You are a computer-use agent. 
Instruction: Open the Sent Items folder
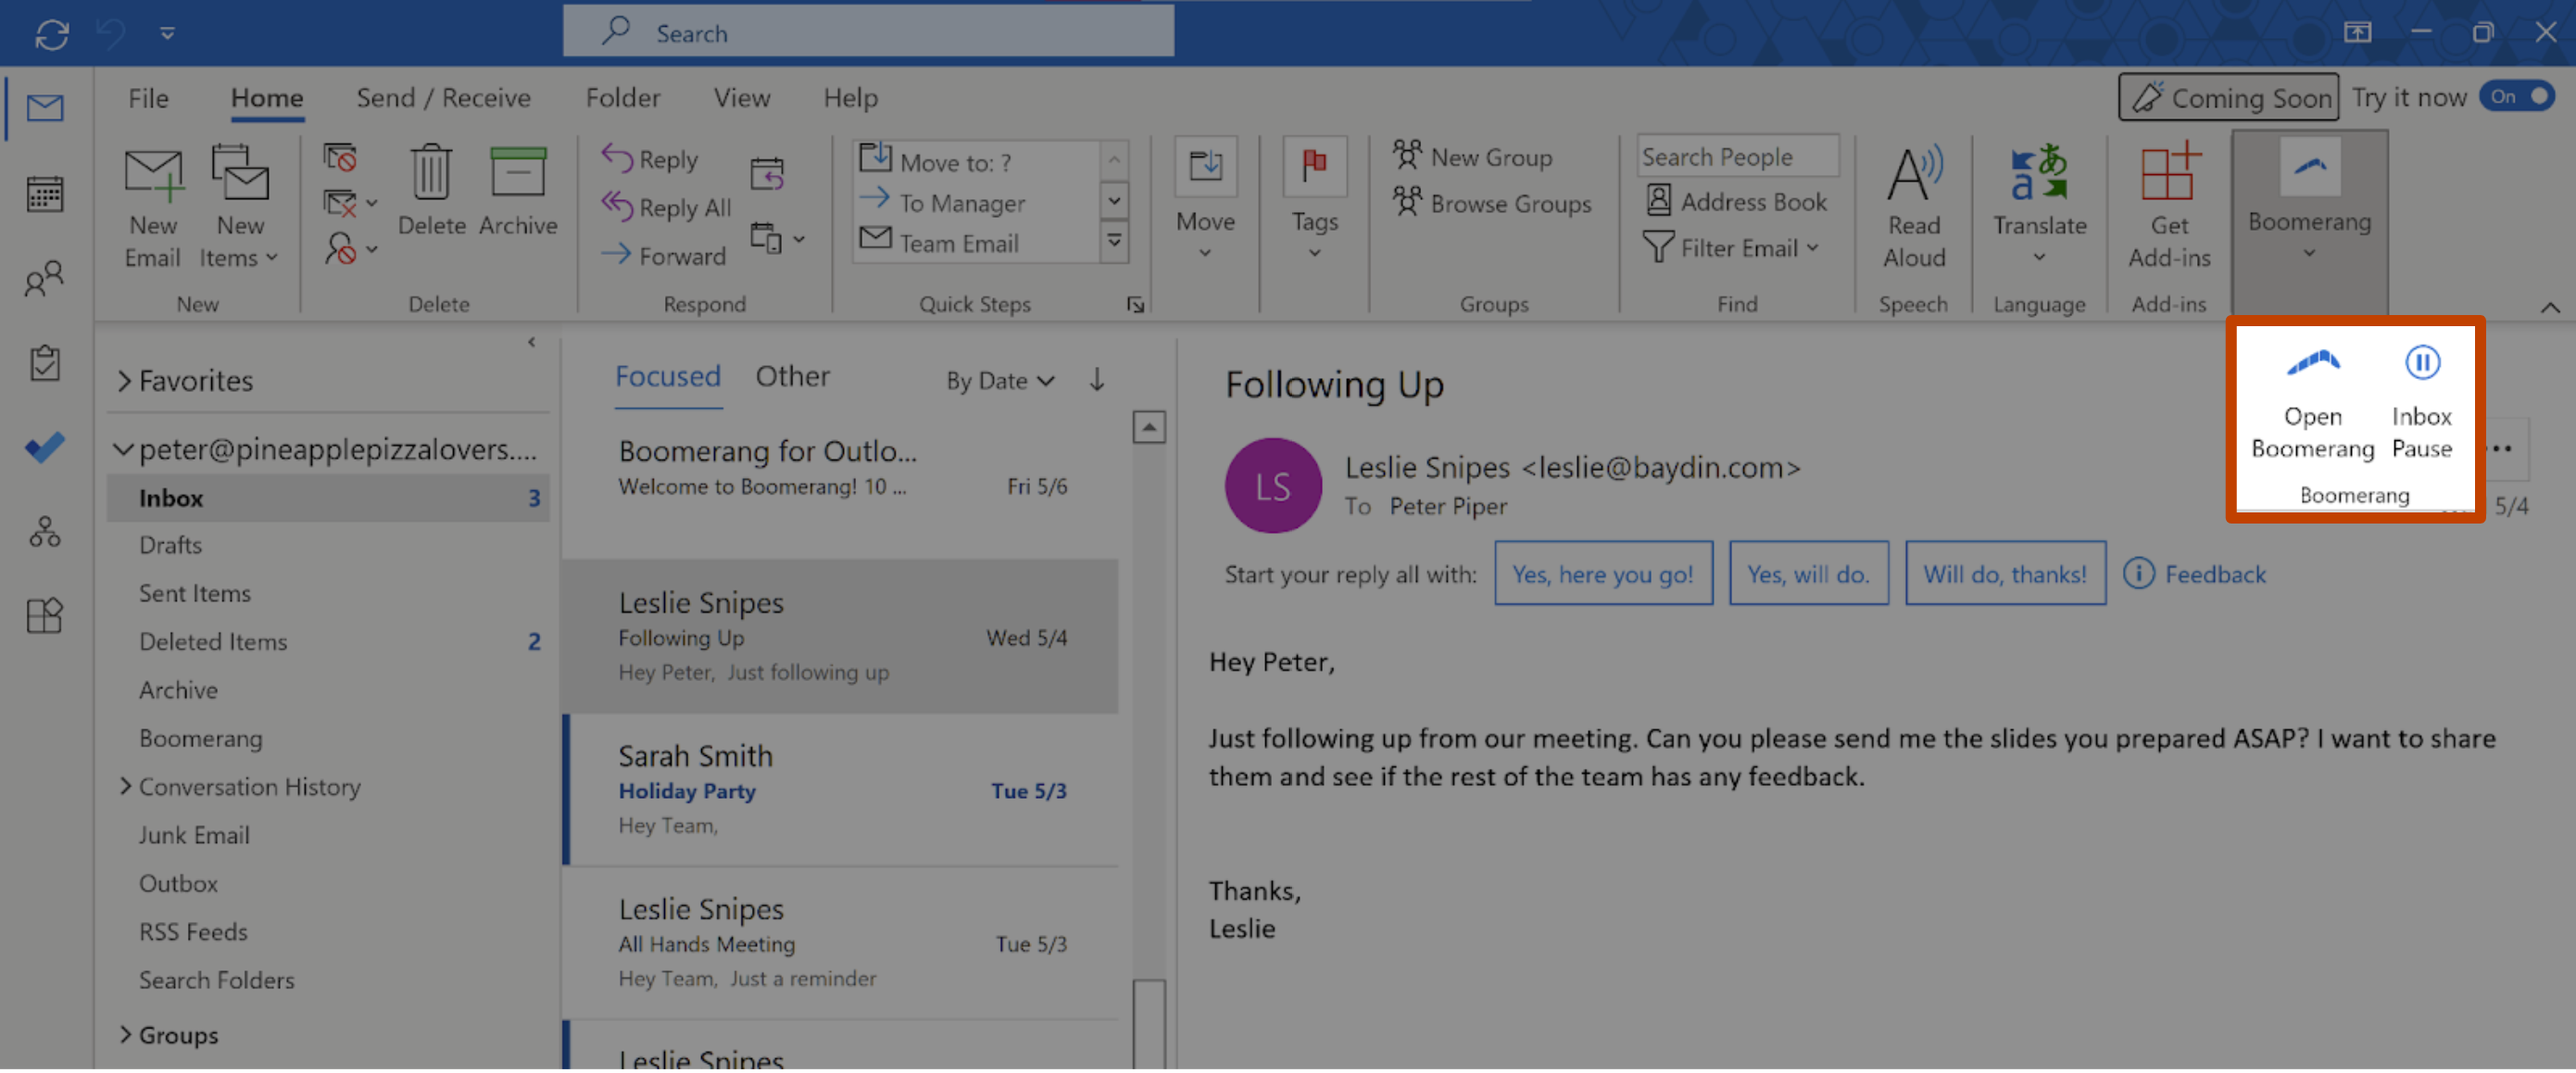click(x=328, y=593)
